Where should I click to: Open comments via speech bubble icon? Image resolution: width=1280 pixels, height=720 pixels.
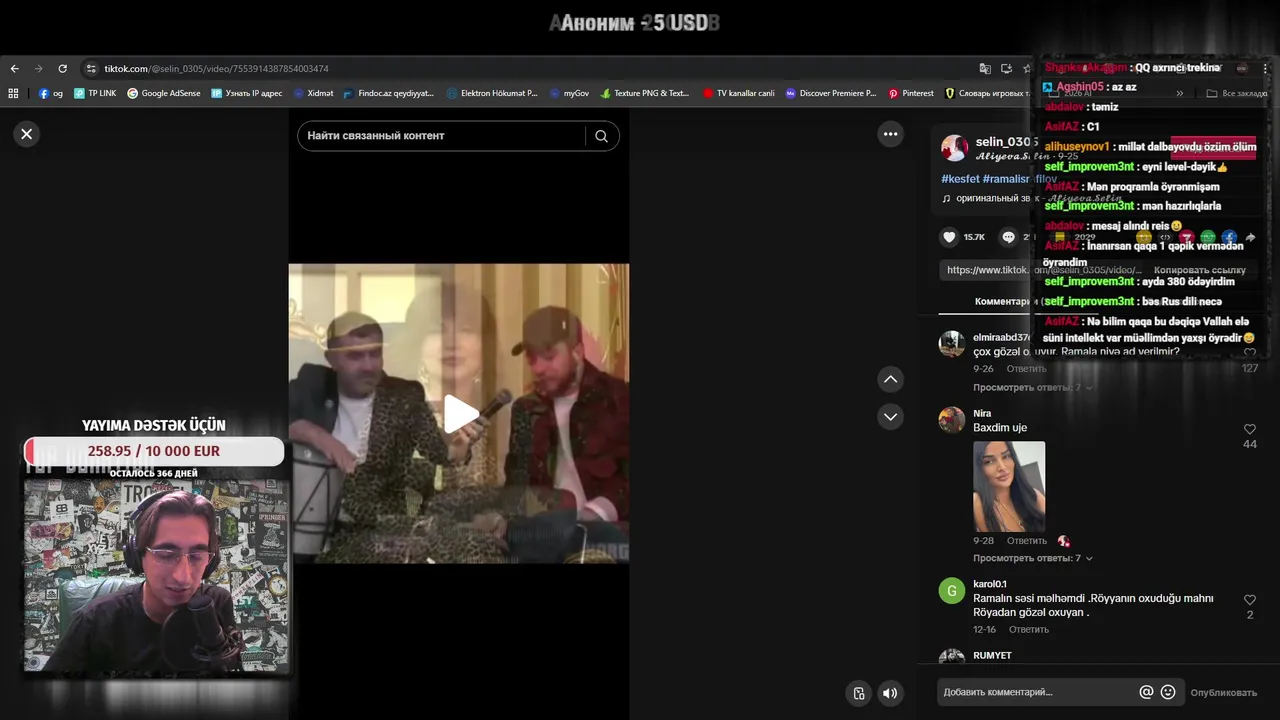(1008, 237)
